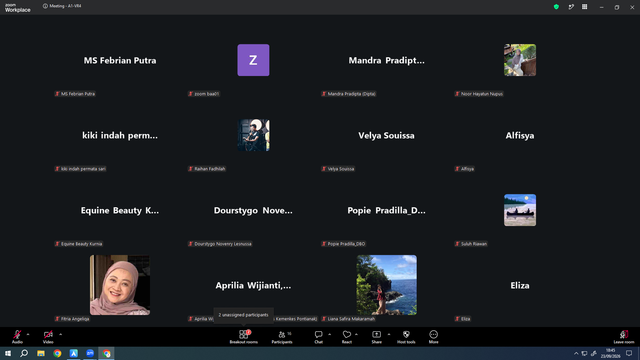This screenshot has height=360, width=640.
Task: Open the More options menu
Action: (433, 337)
